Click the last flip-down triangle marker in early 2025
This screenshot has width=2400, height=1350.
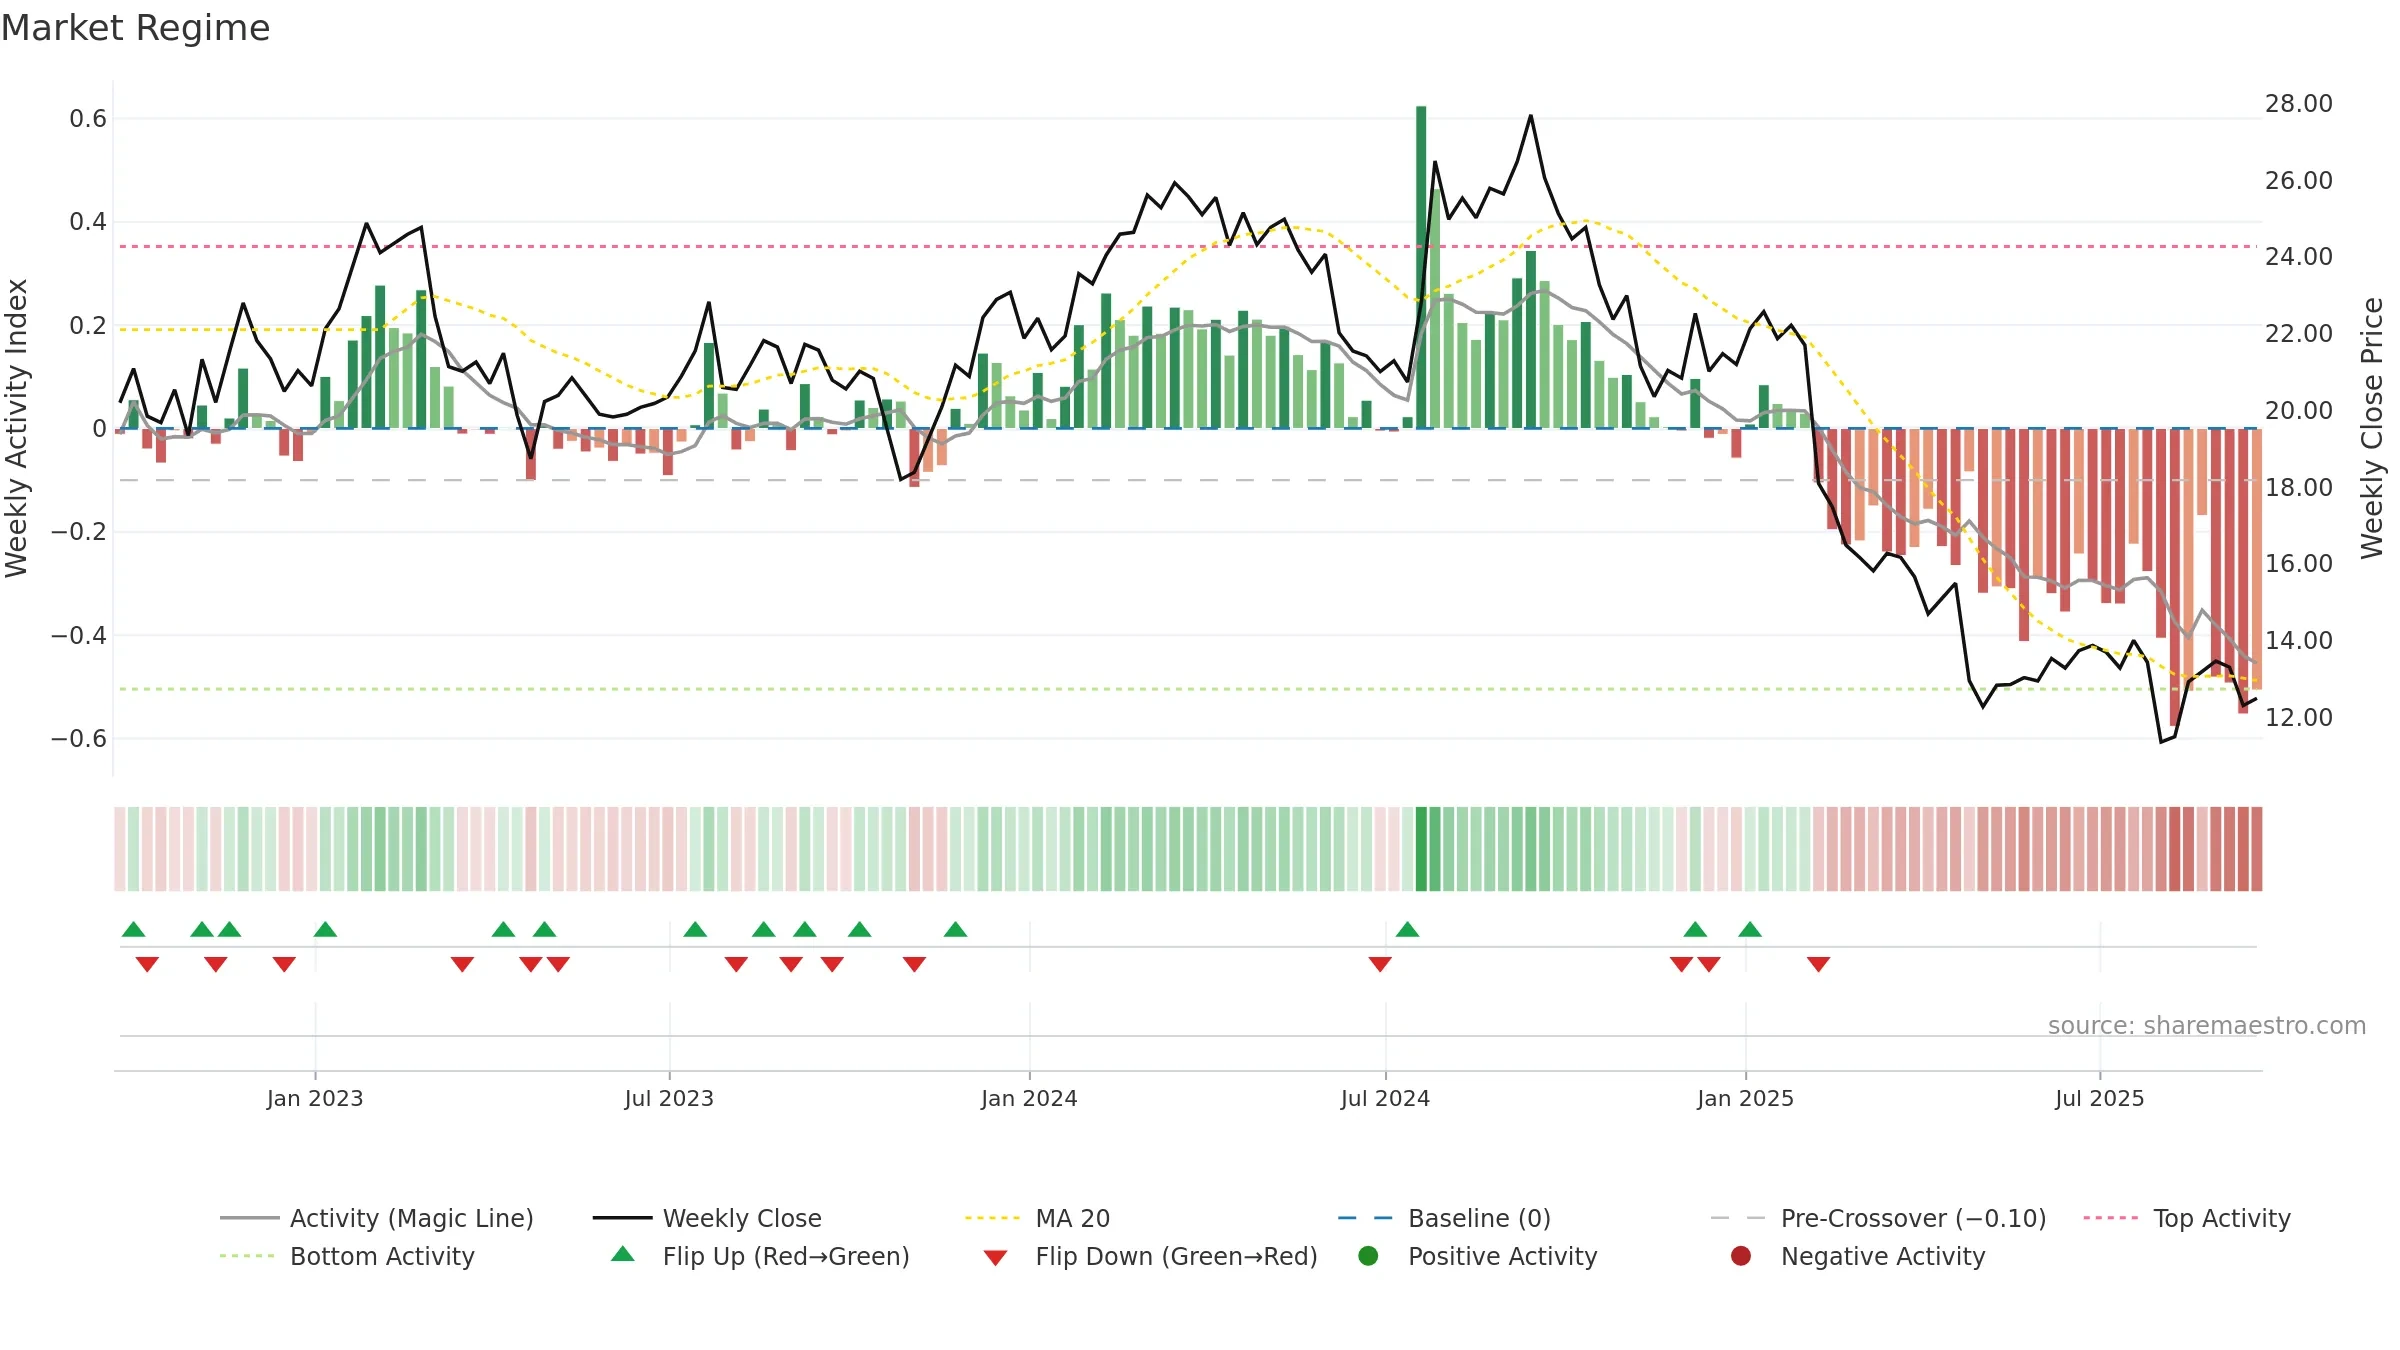tap(1819, 964)
